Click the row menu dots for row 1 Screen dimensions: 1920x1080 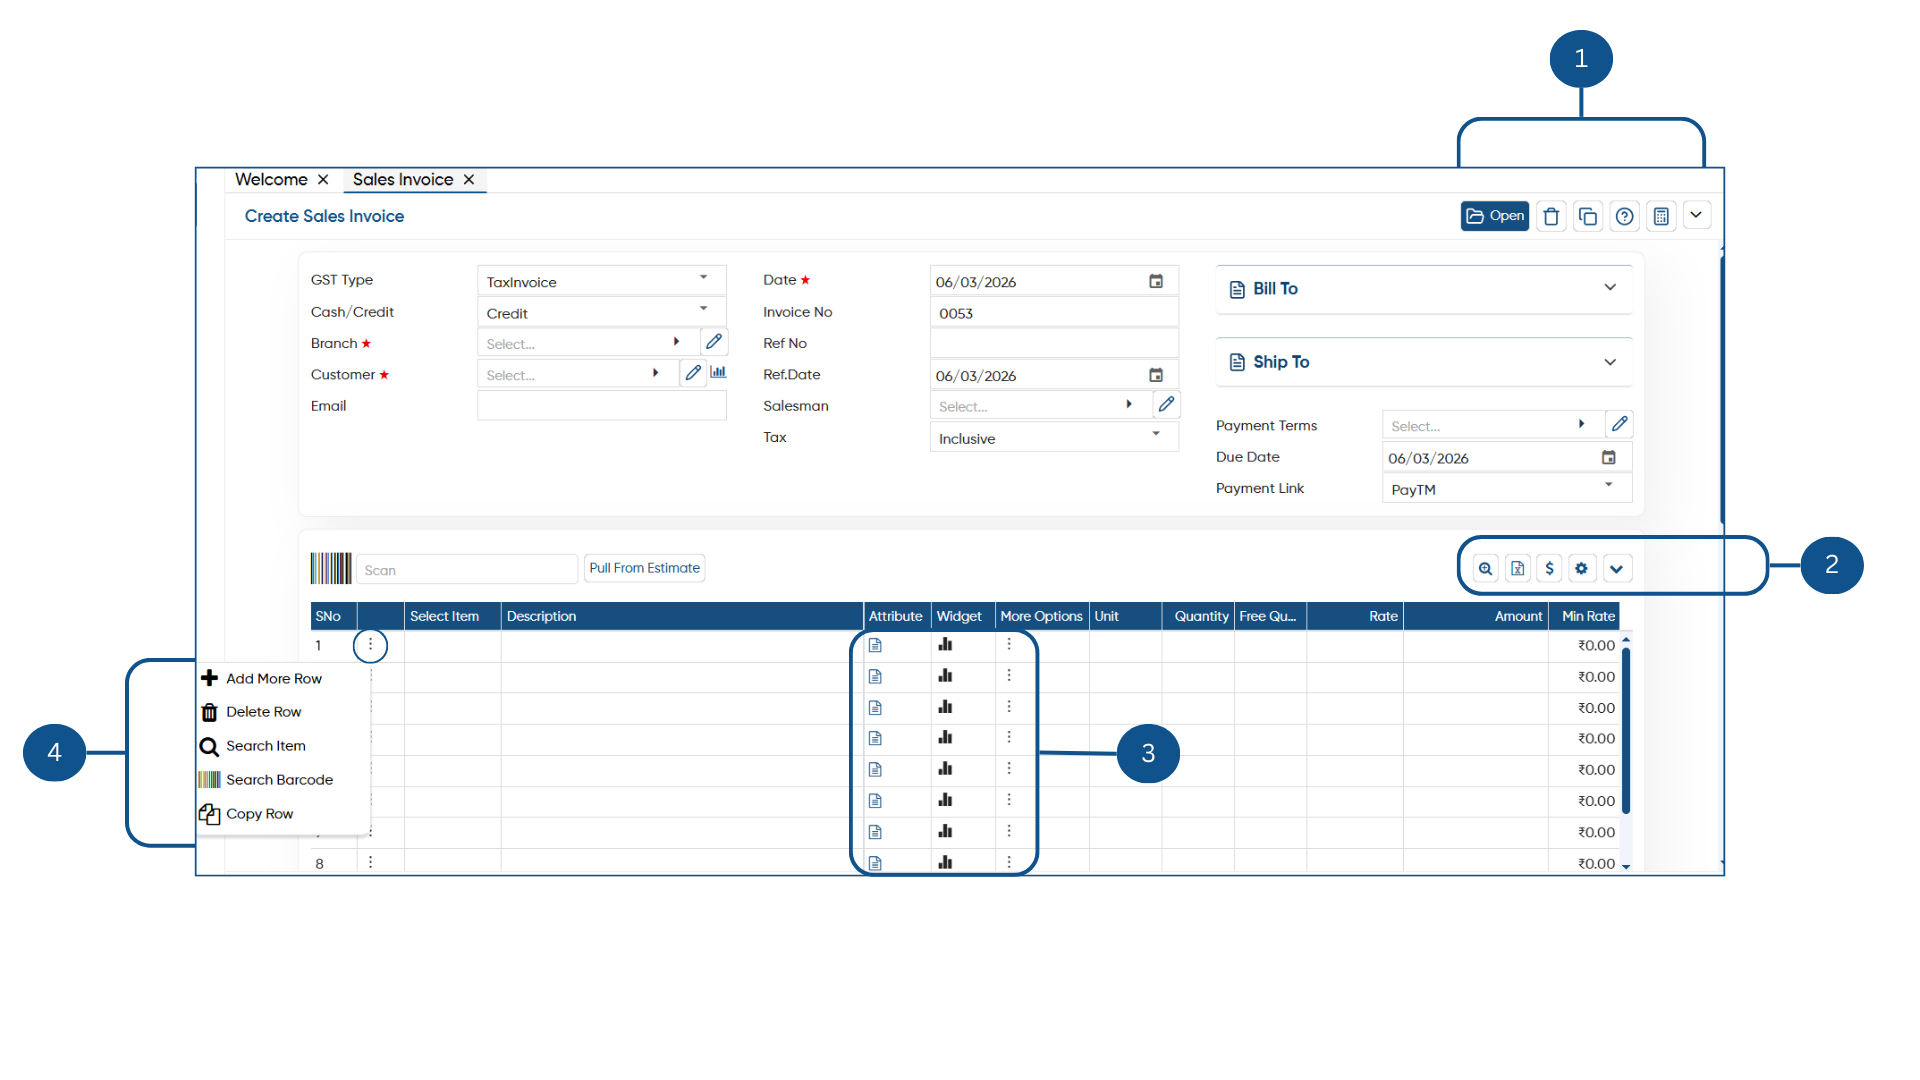click(x=370, y=645)
